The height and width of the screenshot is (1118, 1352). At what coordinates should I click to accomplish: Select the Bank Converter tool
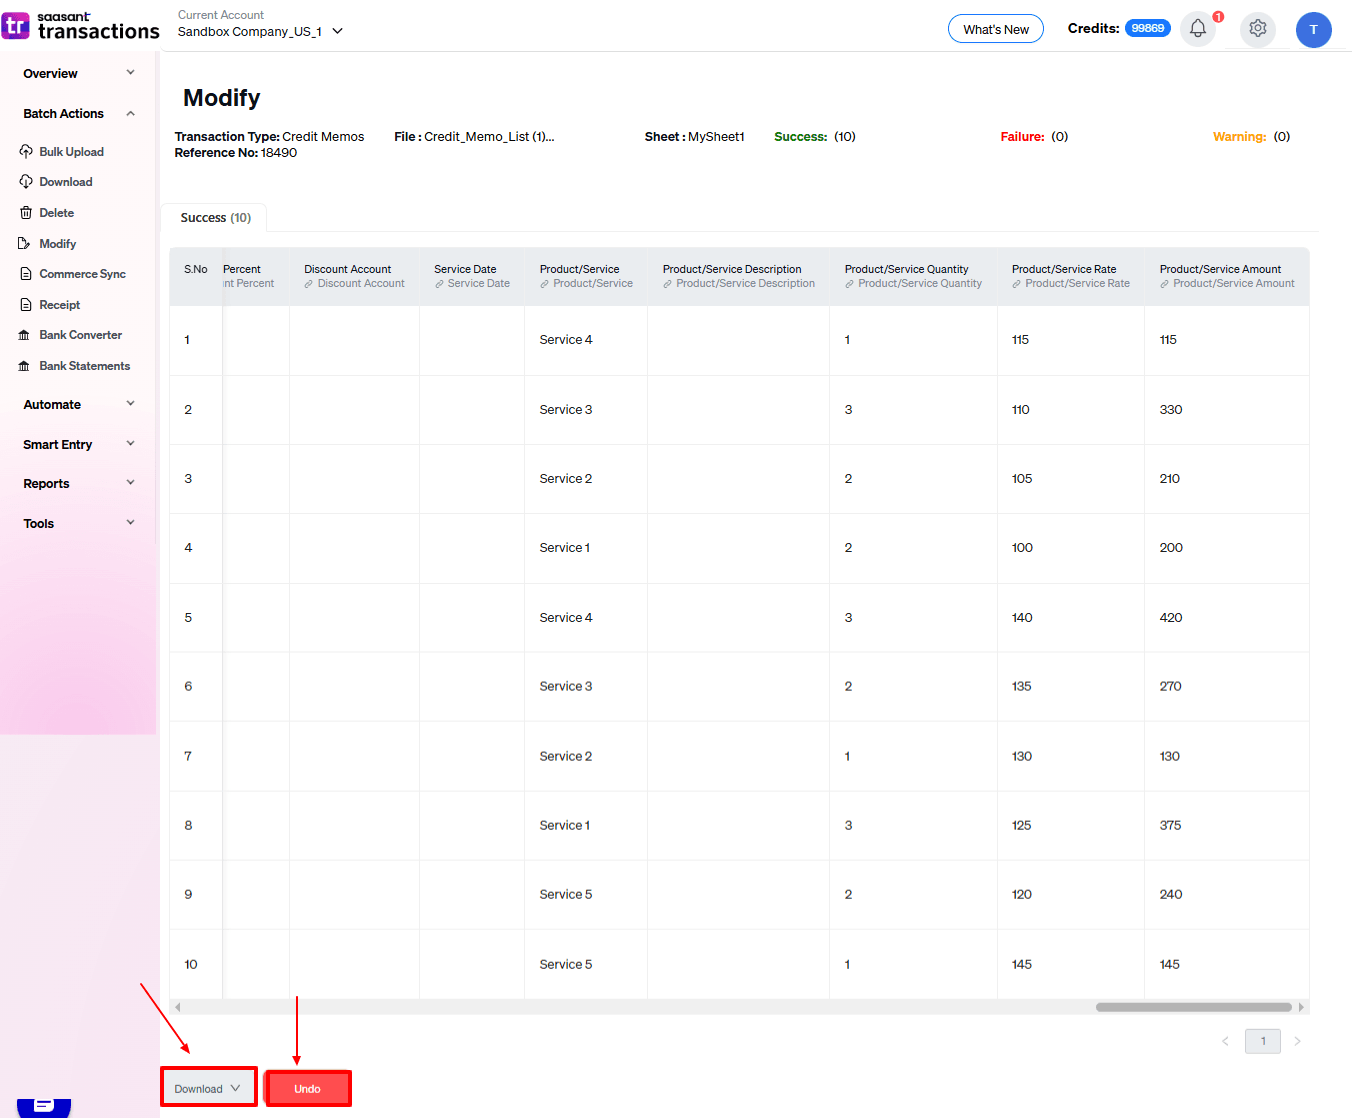80,334
